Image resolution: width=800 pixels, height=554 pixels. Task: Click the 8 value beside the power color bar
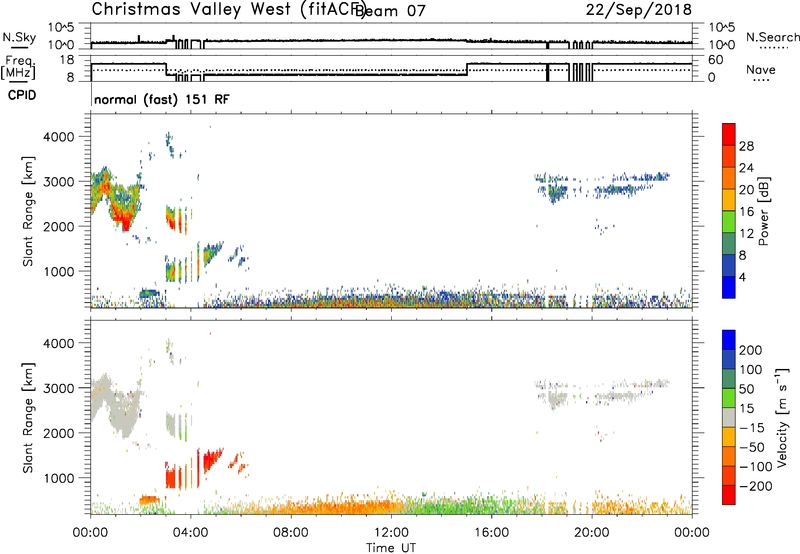(x=743, y=256)
